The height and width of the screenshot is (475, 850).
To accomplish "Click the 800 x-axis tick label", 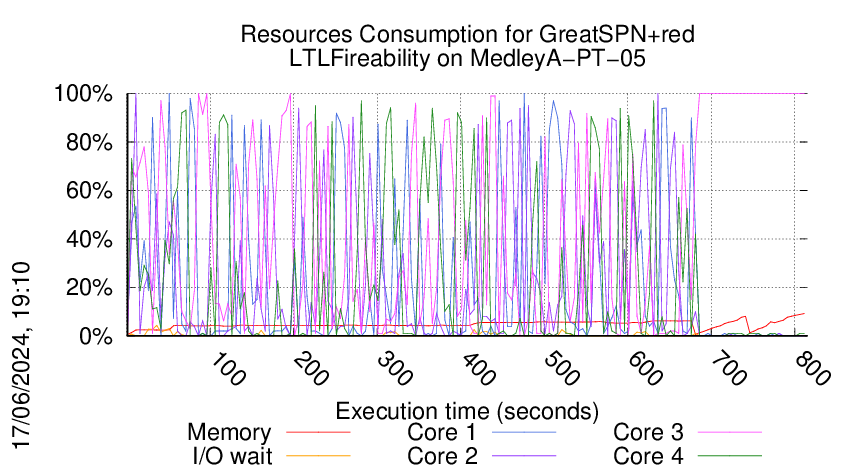I will coord(812,369).
